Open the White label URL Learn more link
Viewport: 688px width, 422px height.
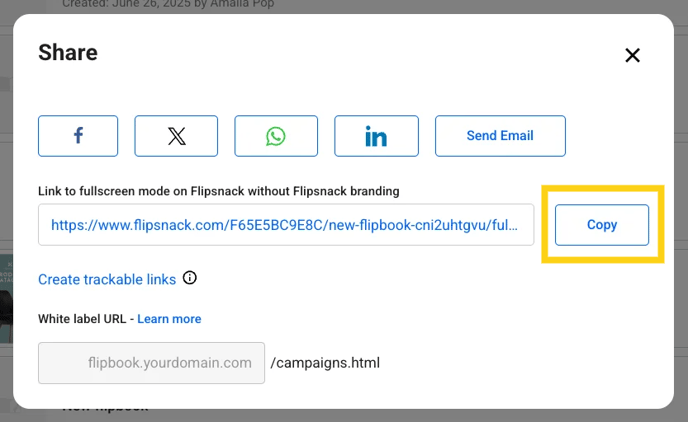[169, 319]
